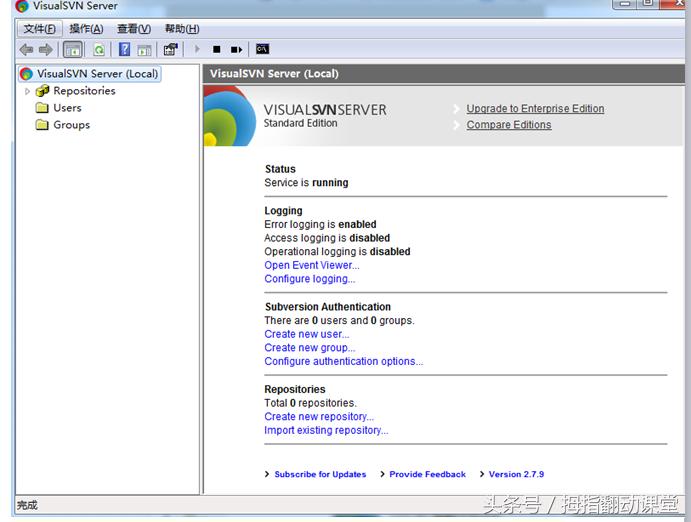Screen dimensions: 691x522
Task: Open the 文件(F) menu
Action: click(x=40, y=29)
